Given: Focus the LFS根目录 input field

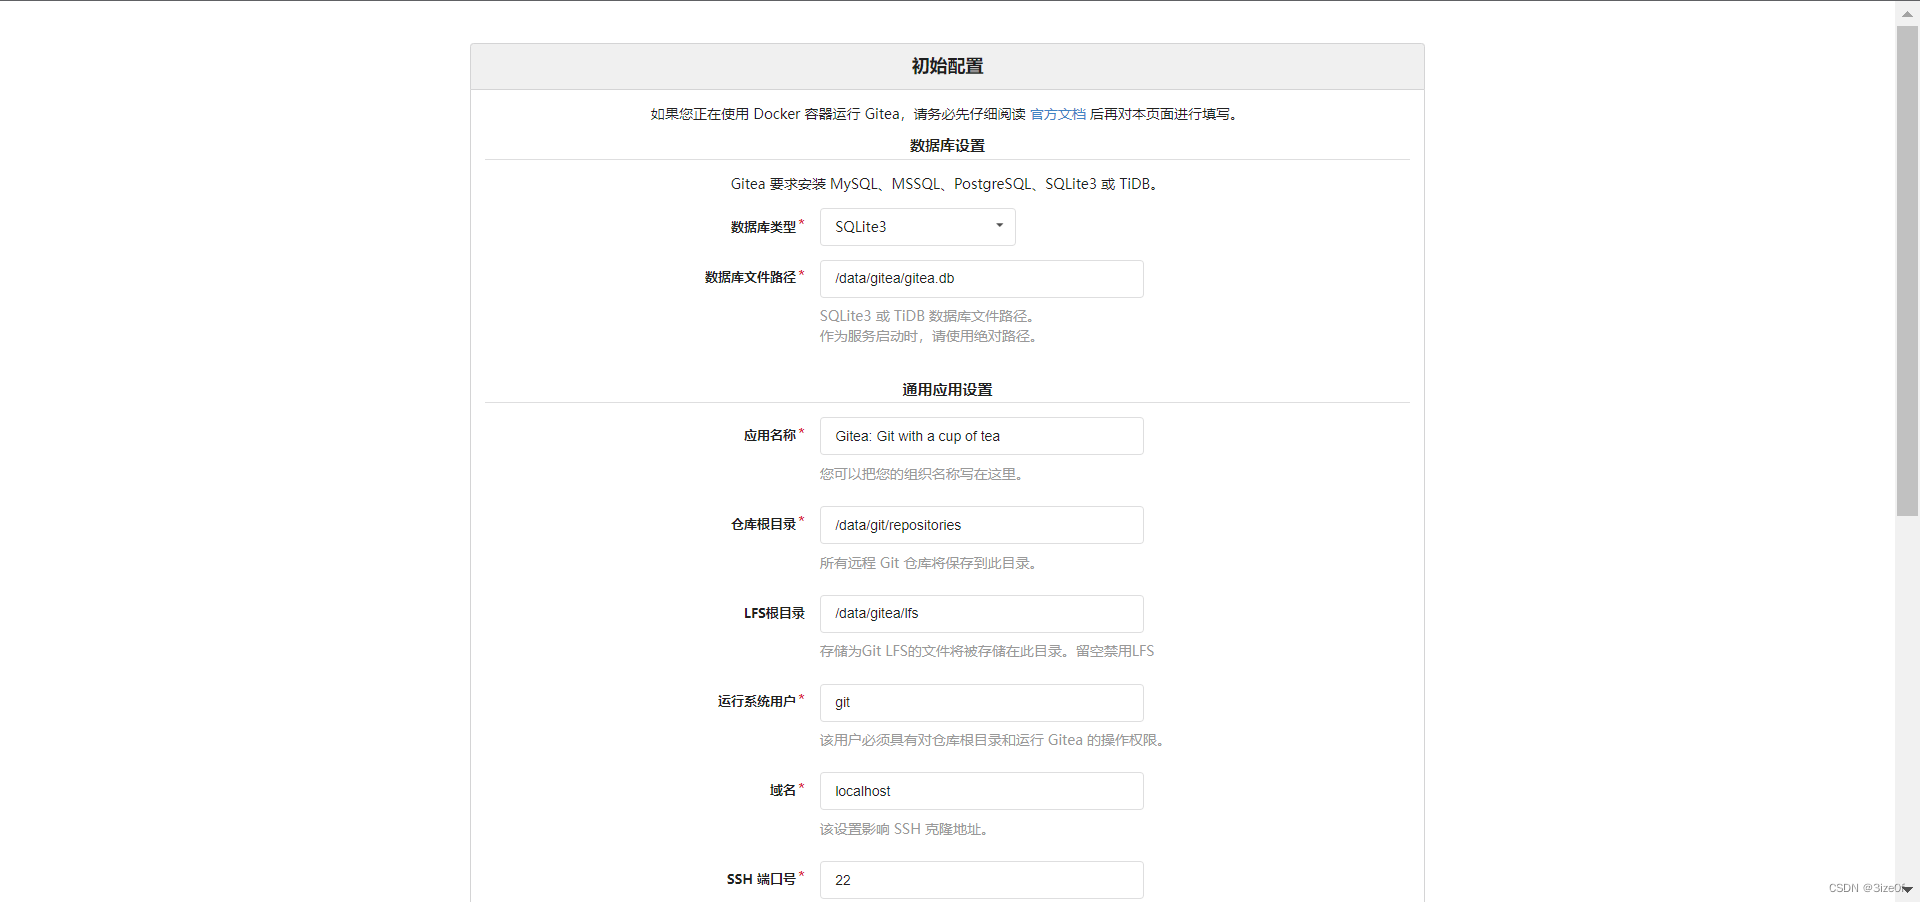Looking at the screenshot, I should tap(981, 614).
